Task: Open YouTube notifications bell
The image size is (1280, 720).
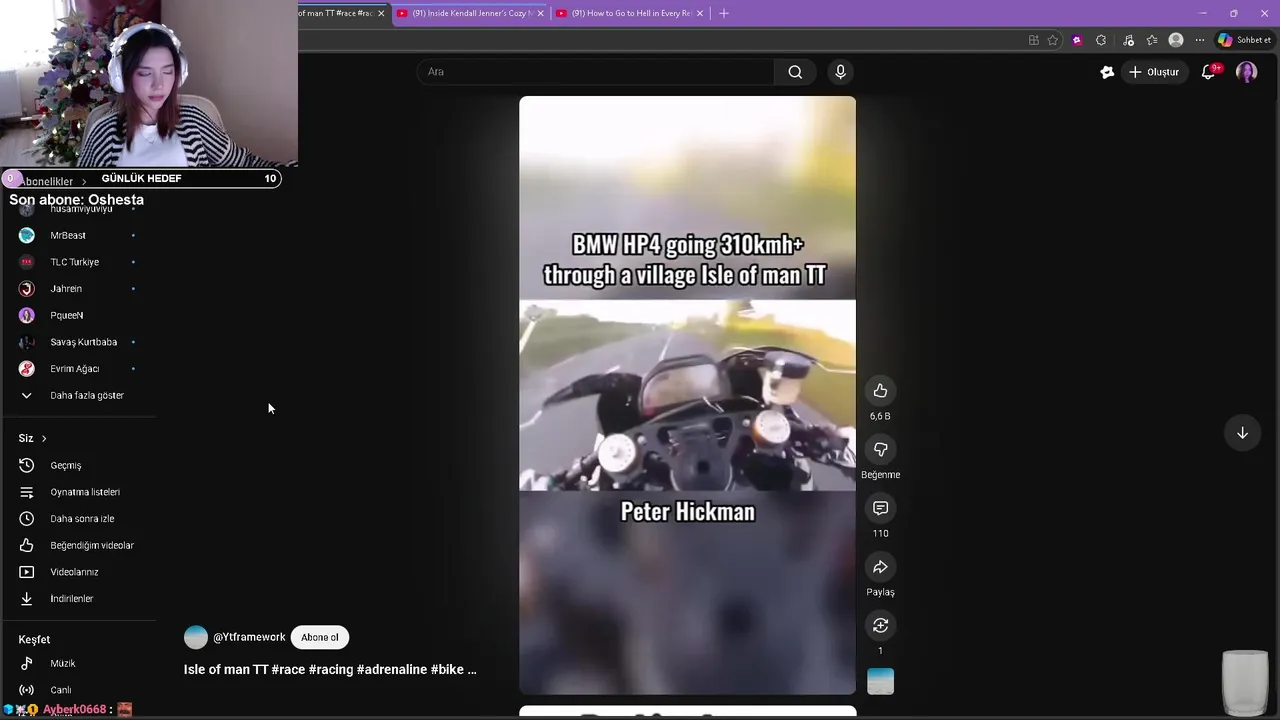Action: coord(1208,72)
